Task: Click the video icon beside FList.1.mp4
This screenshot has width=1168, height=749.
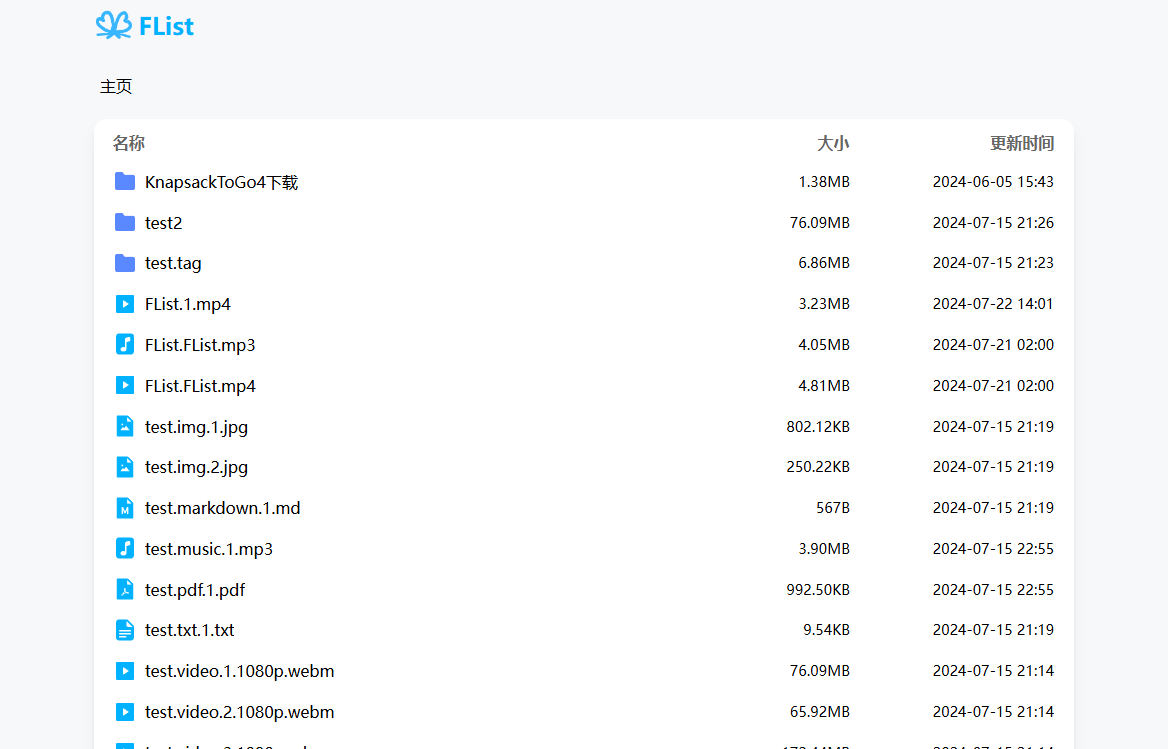Action: point(124,303)
